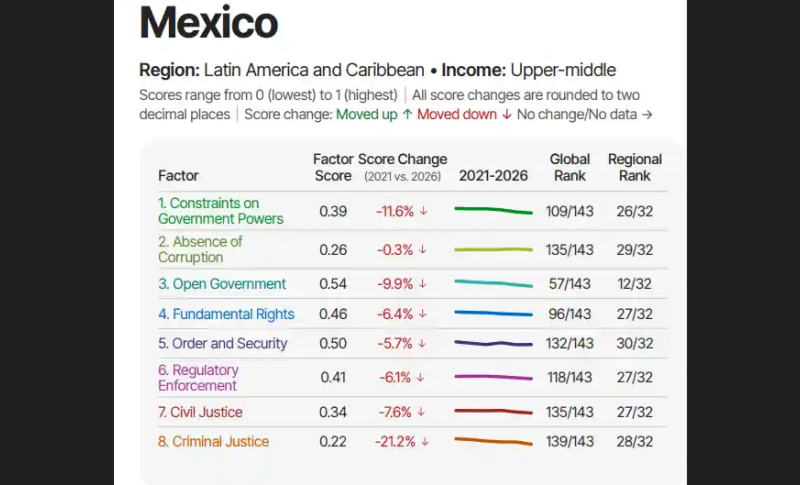Image resolution: width=800 pixels, height=485 pixels.
Task: Select the Criminal Justice factor link
Action: click(x=213, y=441)
